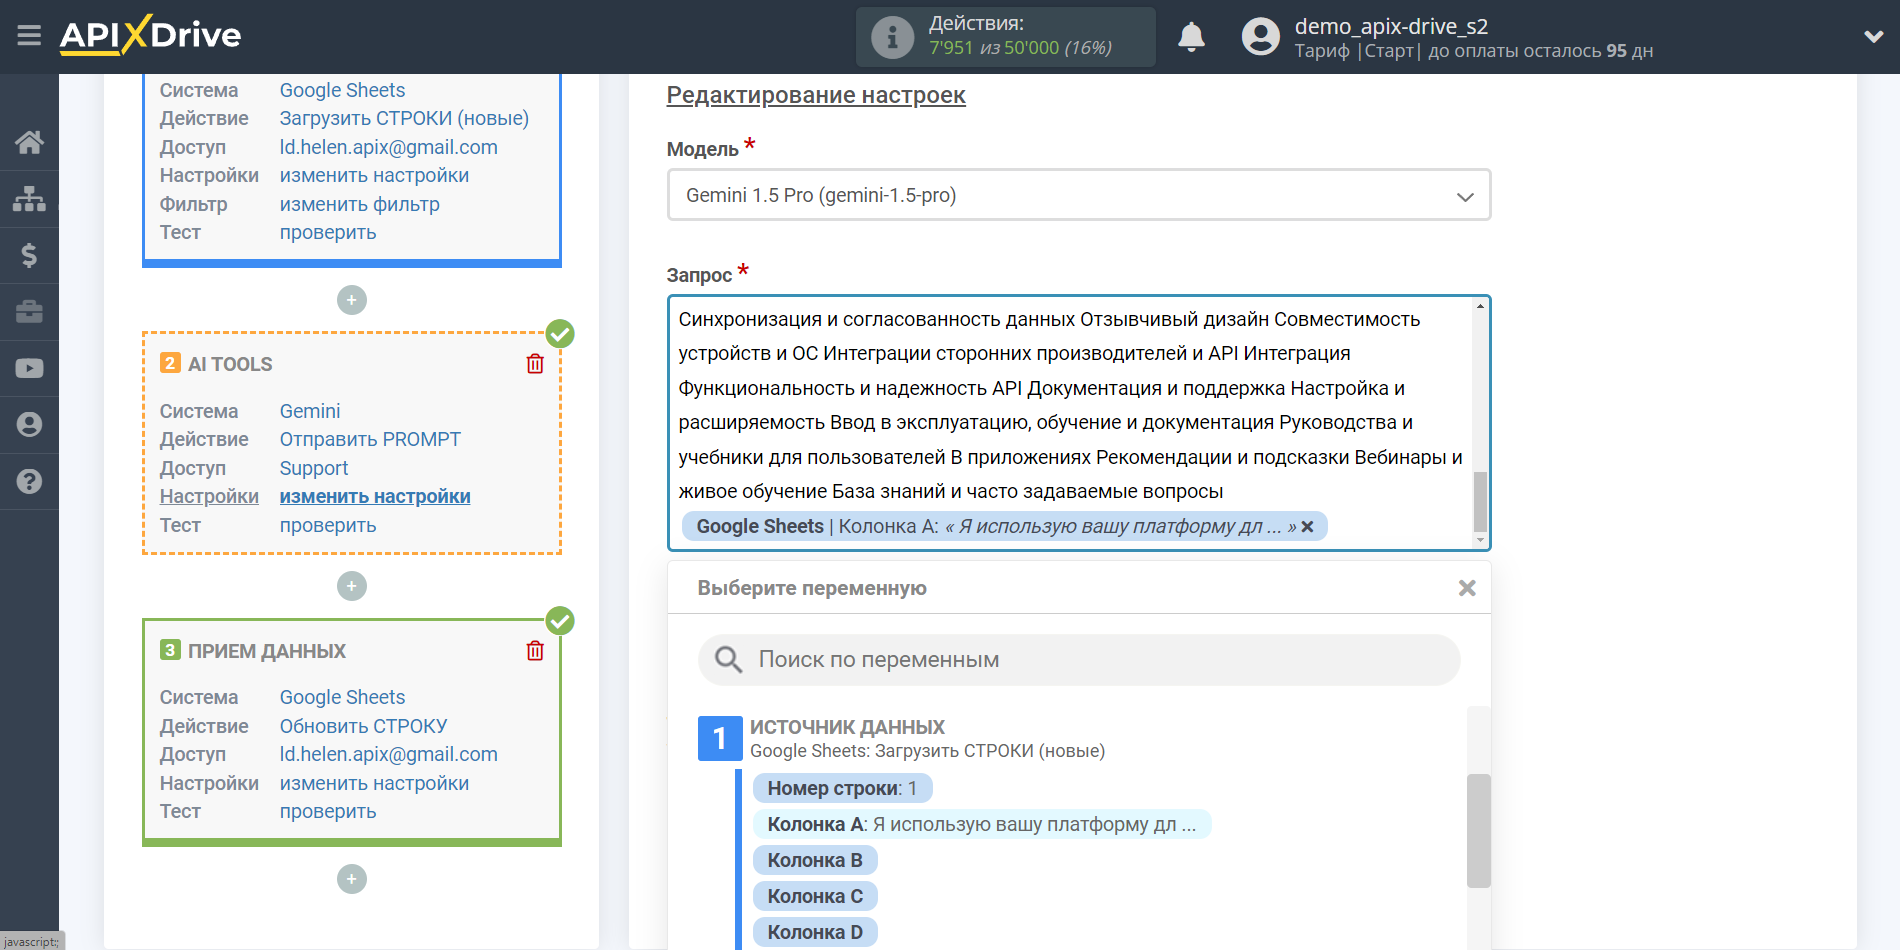1900x950 pixels.
Task: Click source изменить настройки link
Action: pyautogui.click(x=374, y=175)
